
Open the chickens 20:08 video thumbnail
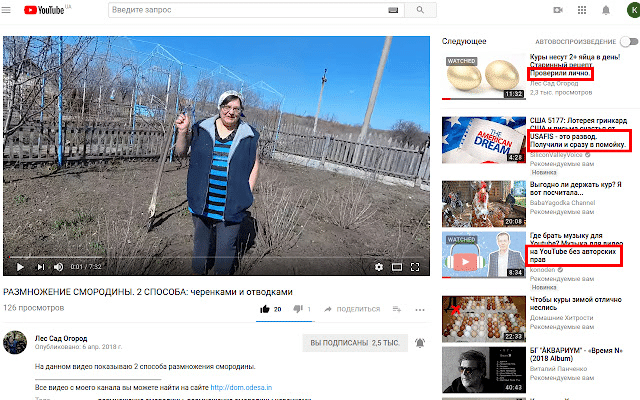484,204
